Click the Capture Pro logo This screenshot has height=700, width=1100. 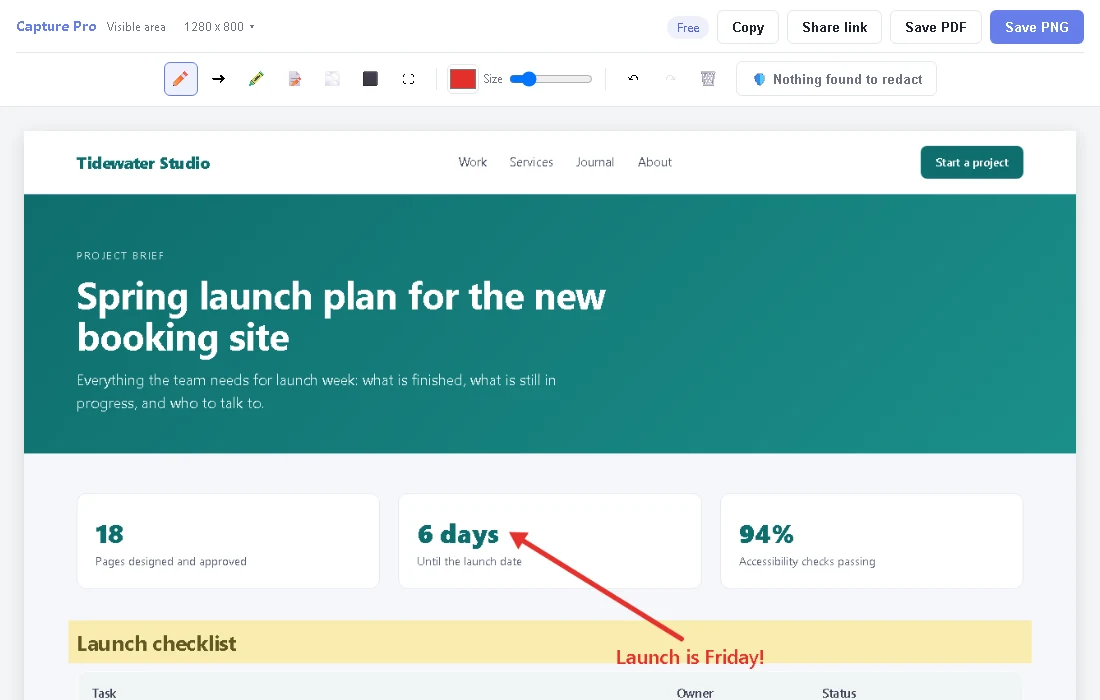tap(56, 27)
